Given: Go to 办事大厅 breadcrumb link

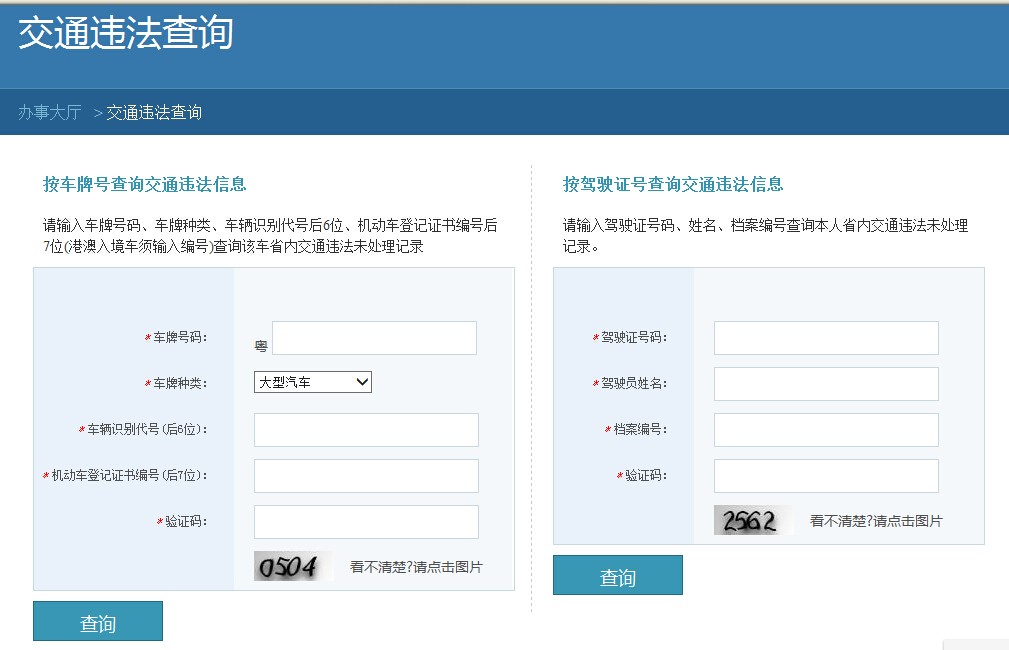Looking at the screenshot, I should tap(50, 113).
